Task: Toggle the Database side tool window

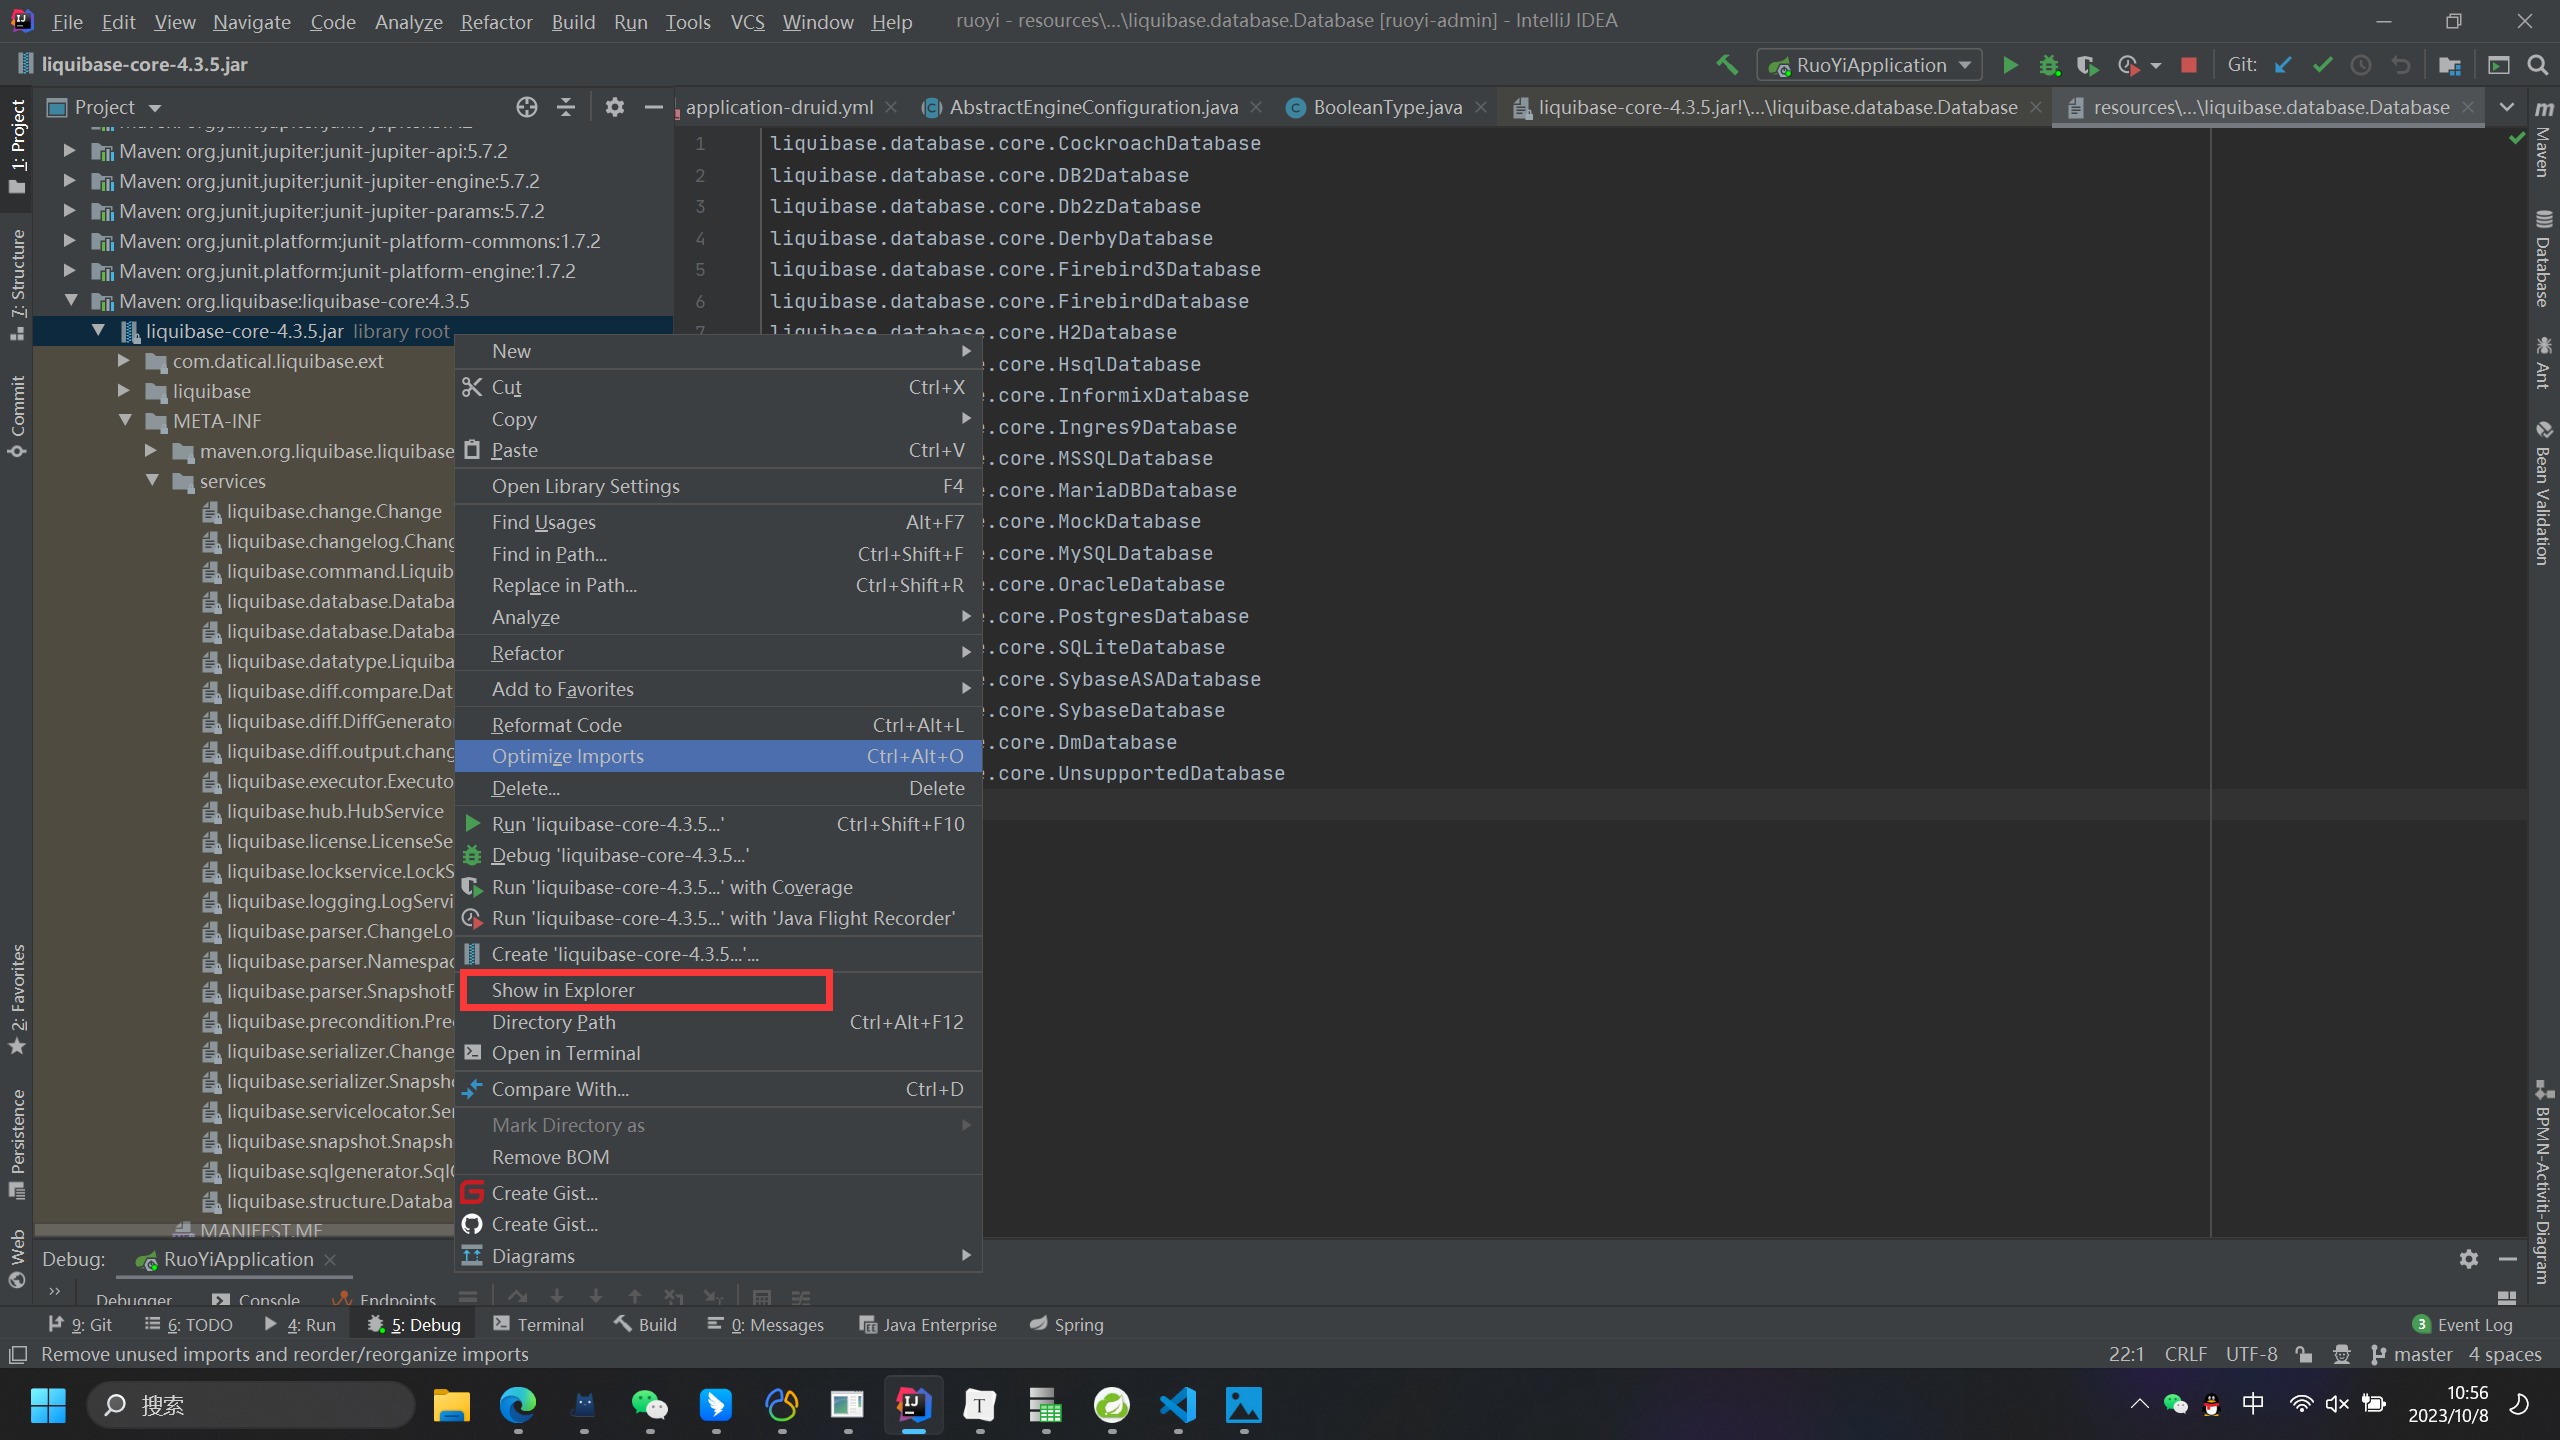Action: coord(2543,260)
